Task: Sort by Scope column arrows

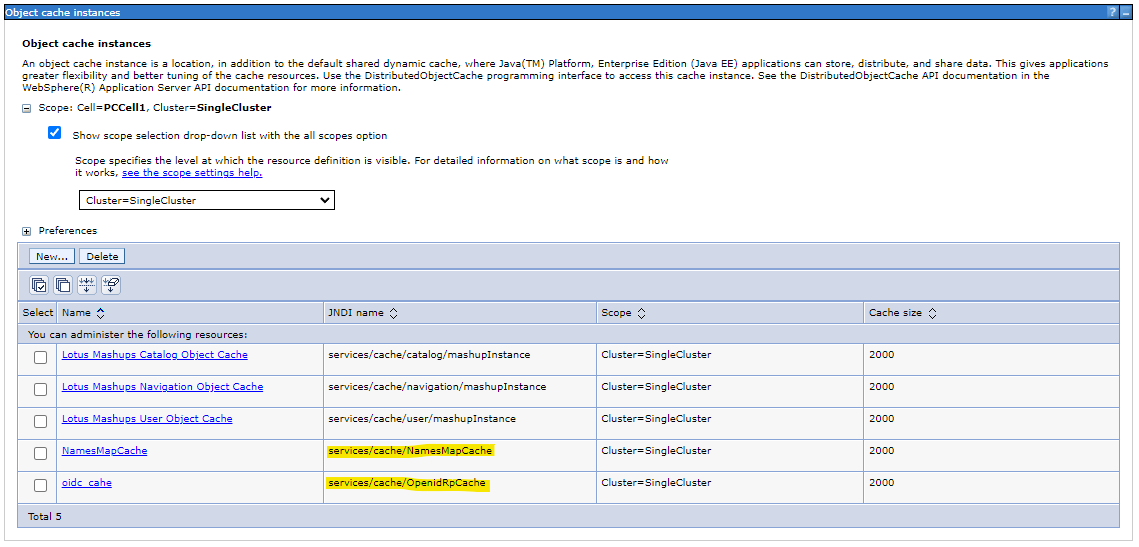Action: (x=641, y=313)
